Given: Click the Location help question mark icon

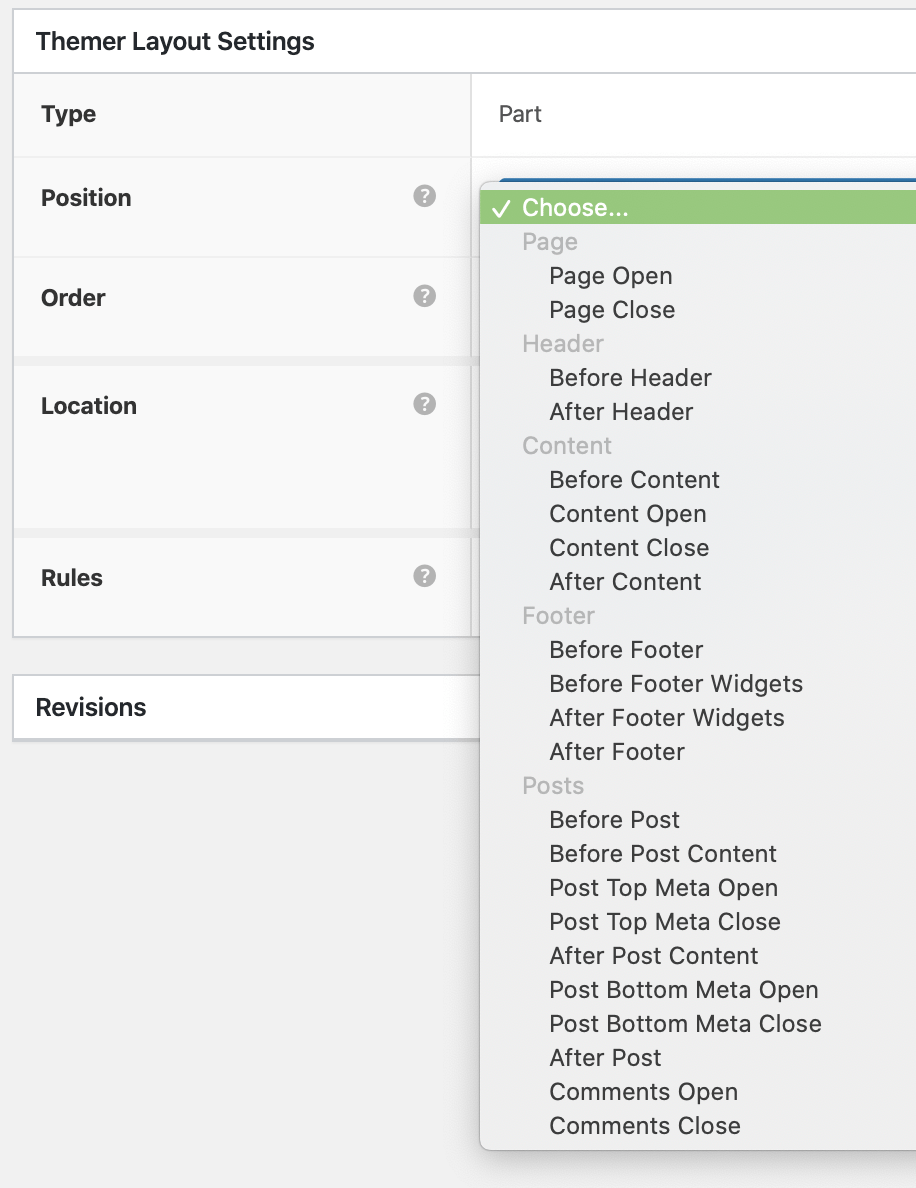Looking at the screenshot, I should pyautogui.click(x=425, y=404).
